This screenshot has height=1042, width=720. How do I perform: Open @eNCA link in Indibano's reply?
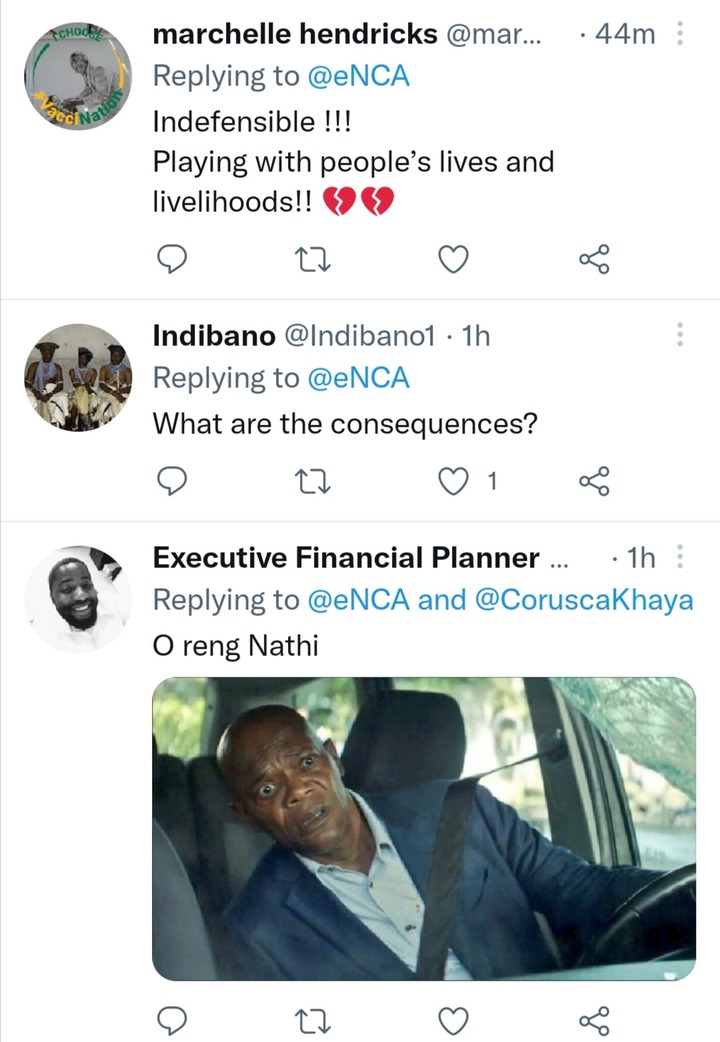click(358, 378)
